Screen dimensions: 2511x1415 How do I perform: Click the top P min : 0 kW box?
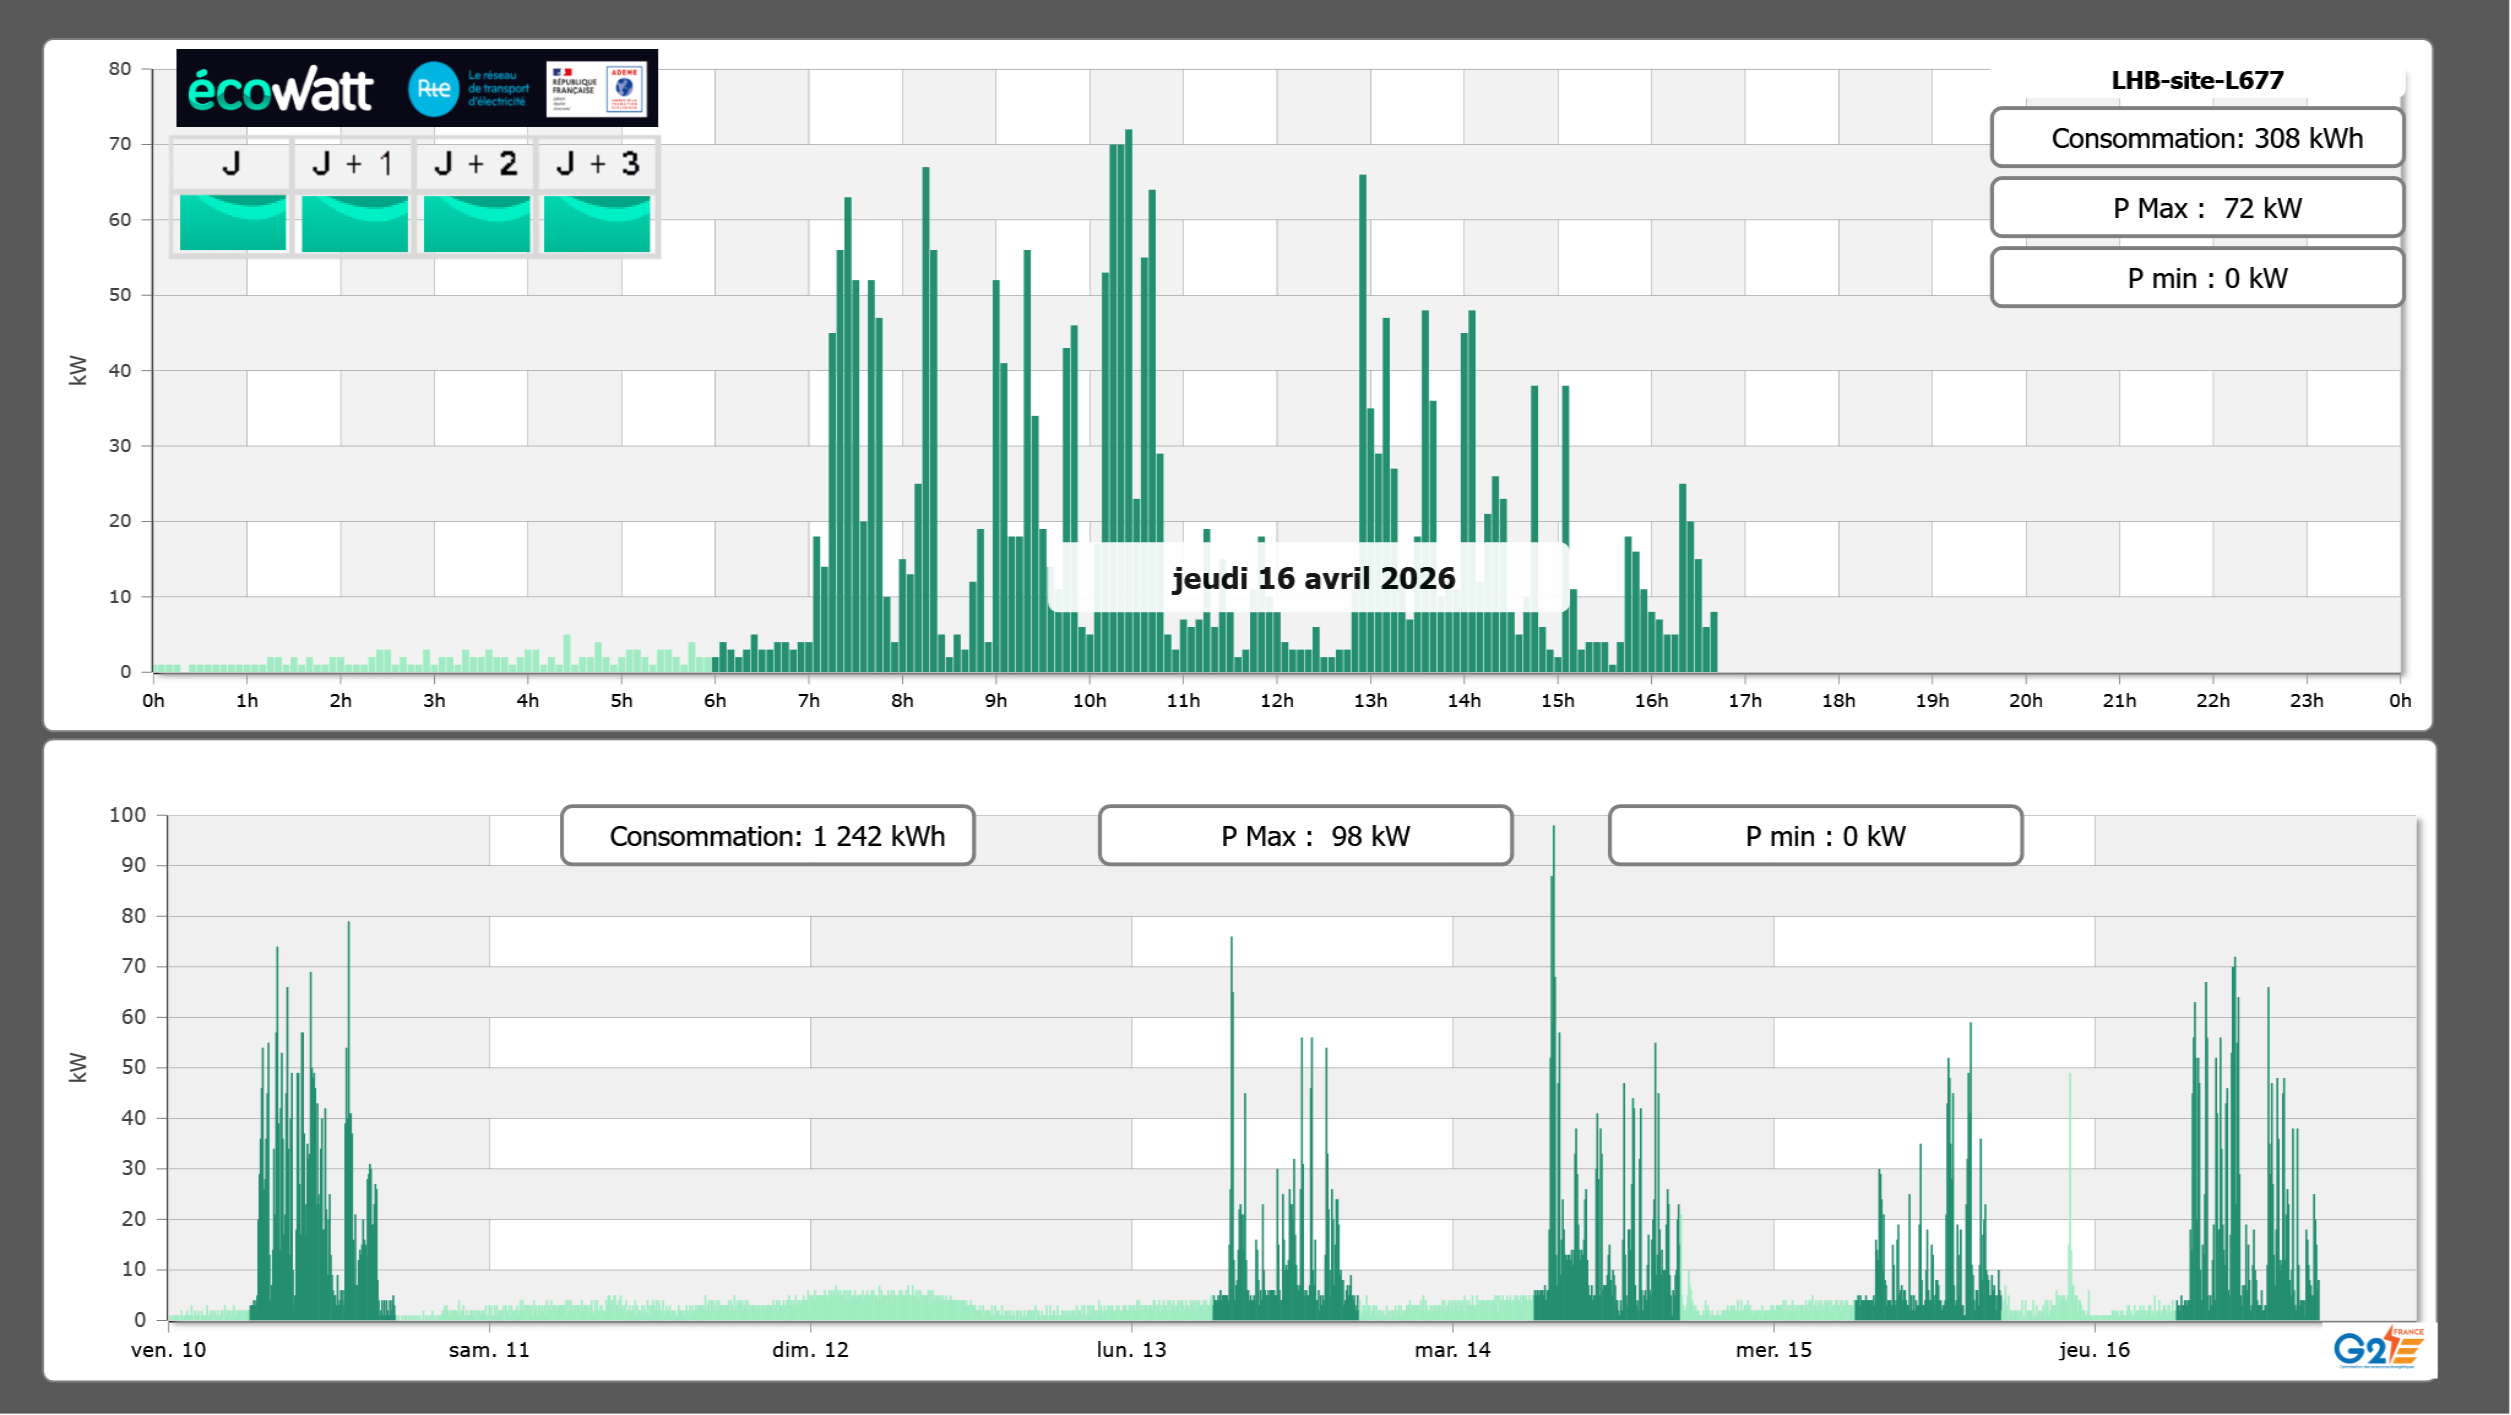click(x=2196, y=278)
